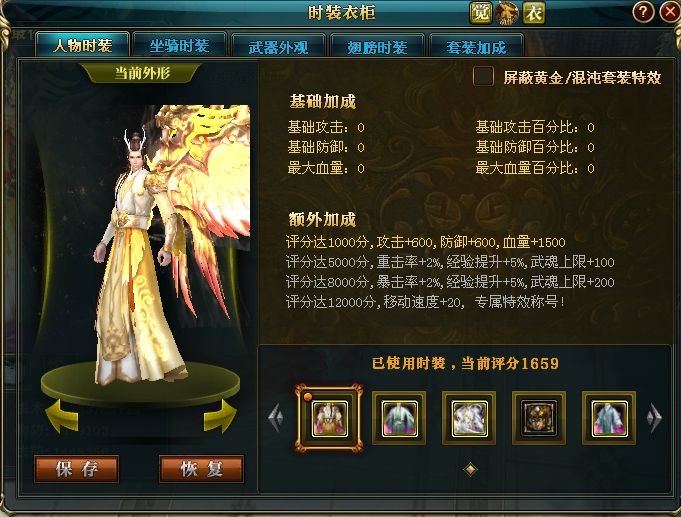This screenshot has width=681, height=517.
Task: Select the equipped golden robe costume
Action: tap(329, 418)
